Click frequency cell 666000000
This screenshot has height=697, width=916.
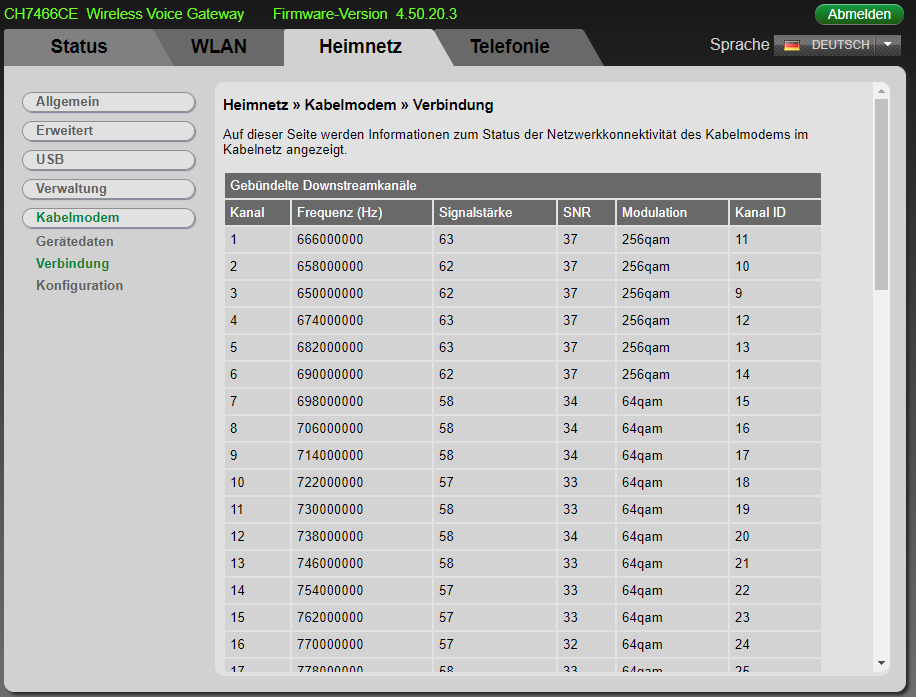[362, 240]
